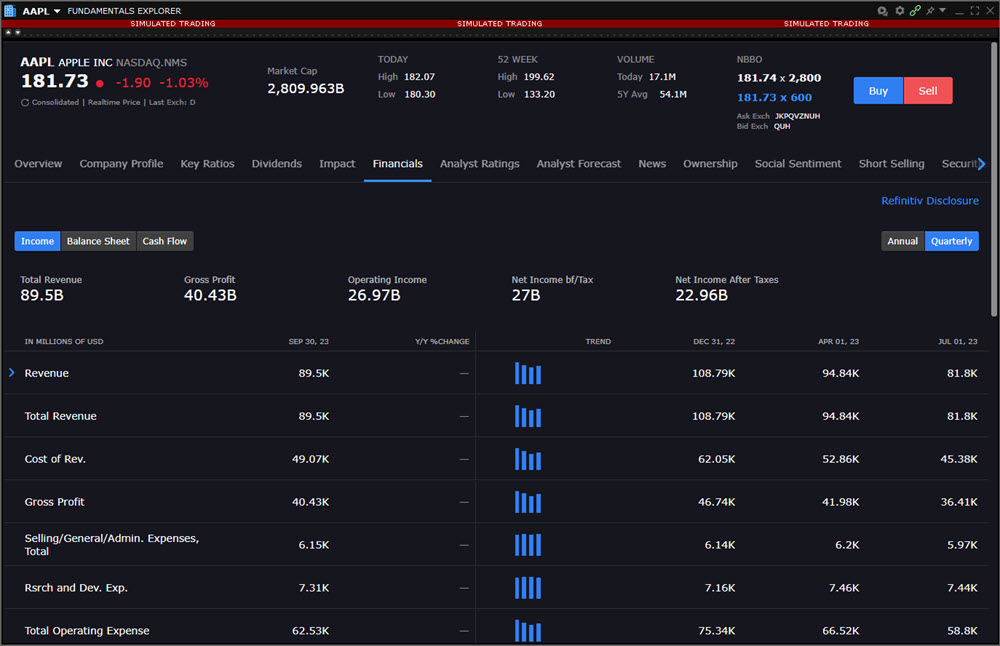1000x646 pixels.
Task: Click the Market Cap value 2,809.963B
Action: point(305,89)
